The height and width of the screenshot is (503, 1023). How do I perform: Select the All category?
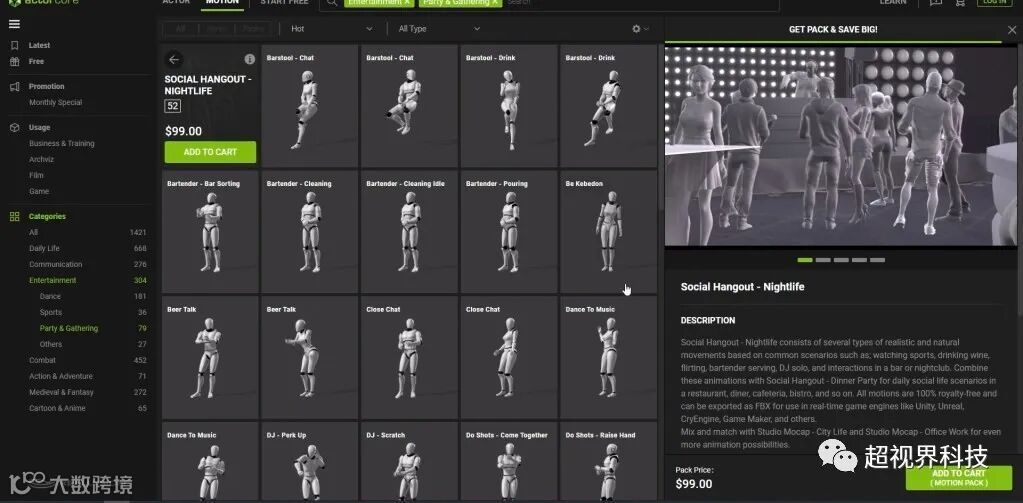33,232
